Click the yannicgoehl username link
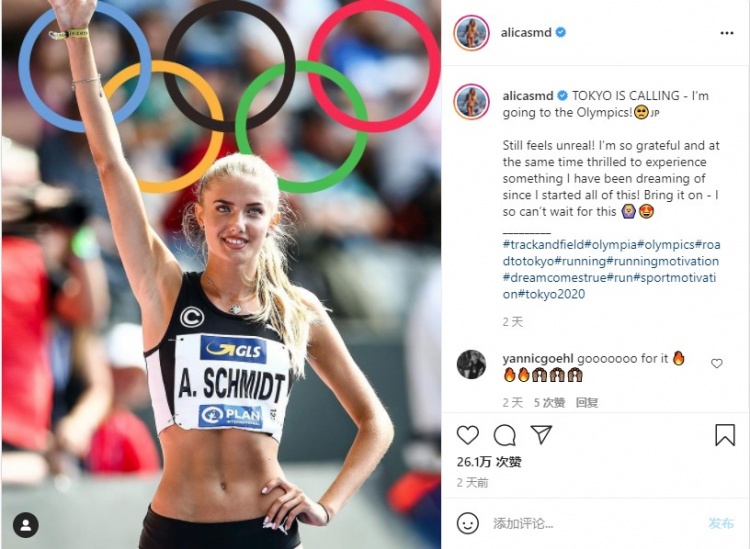 [x=538, y=358]
